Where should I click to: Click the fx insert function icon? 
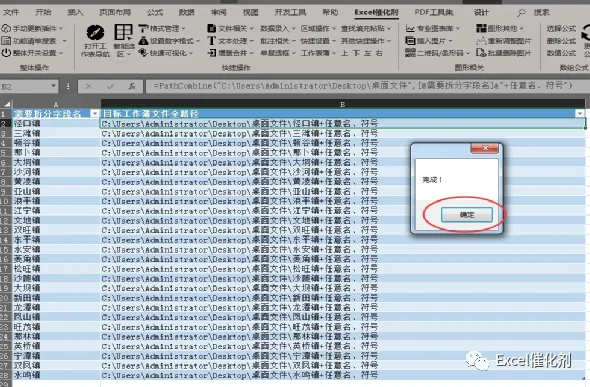(132, 87)
